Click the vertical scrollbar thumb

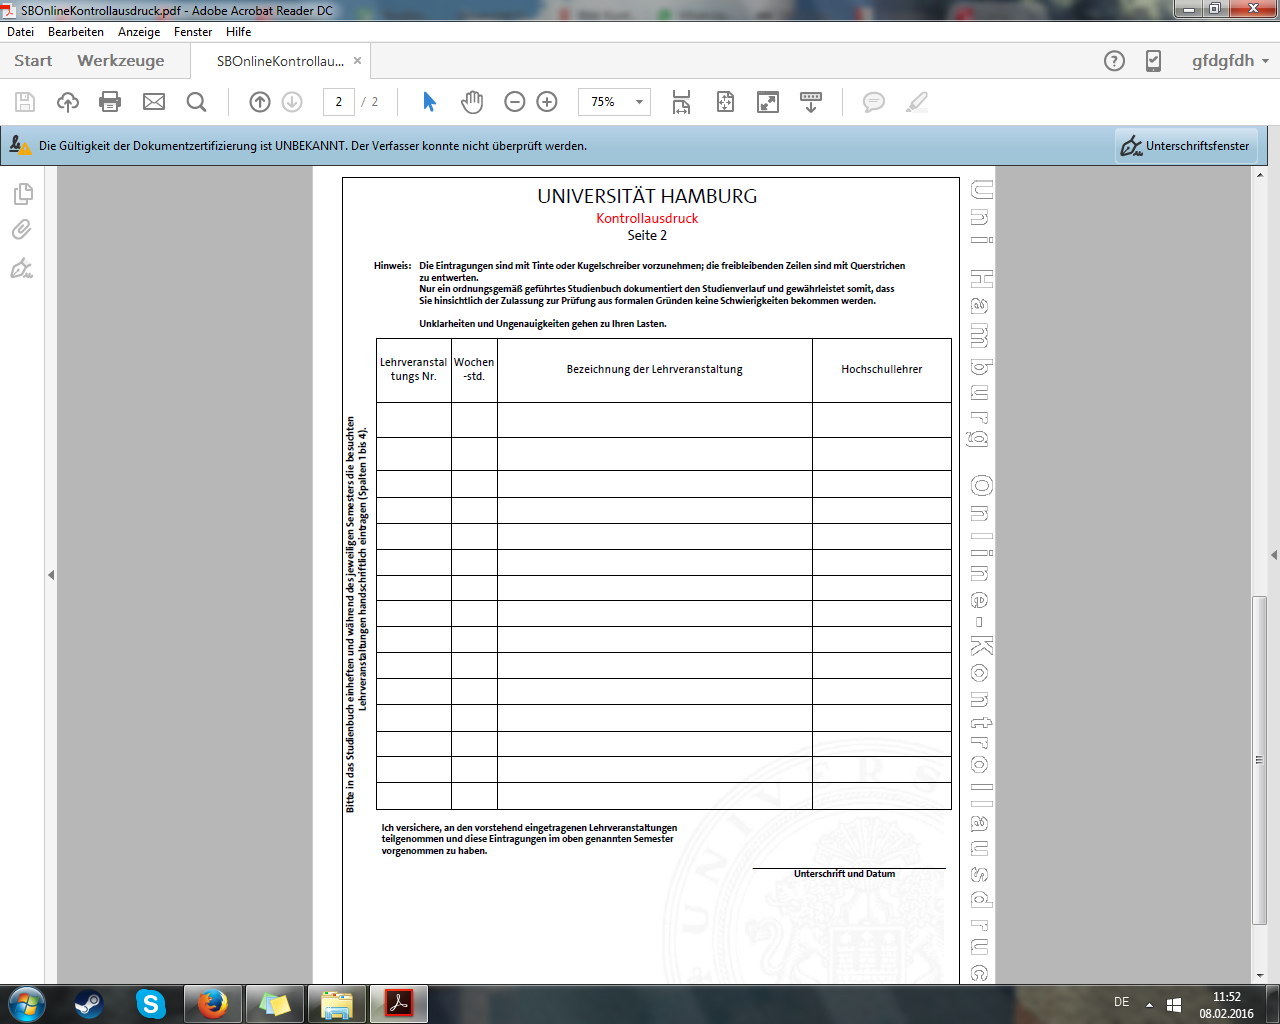(x=1260, y=760)
